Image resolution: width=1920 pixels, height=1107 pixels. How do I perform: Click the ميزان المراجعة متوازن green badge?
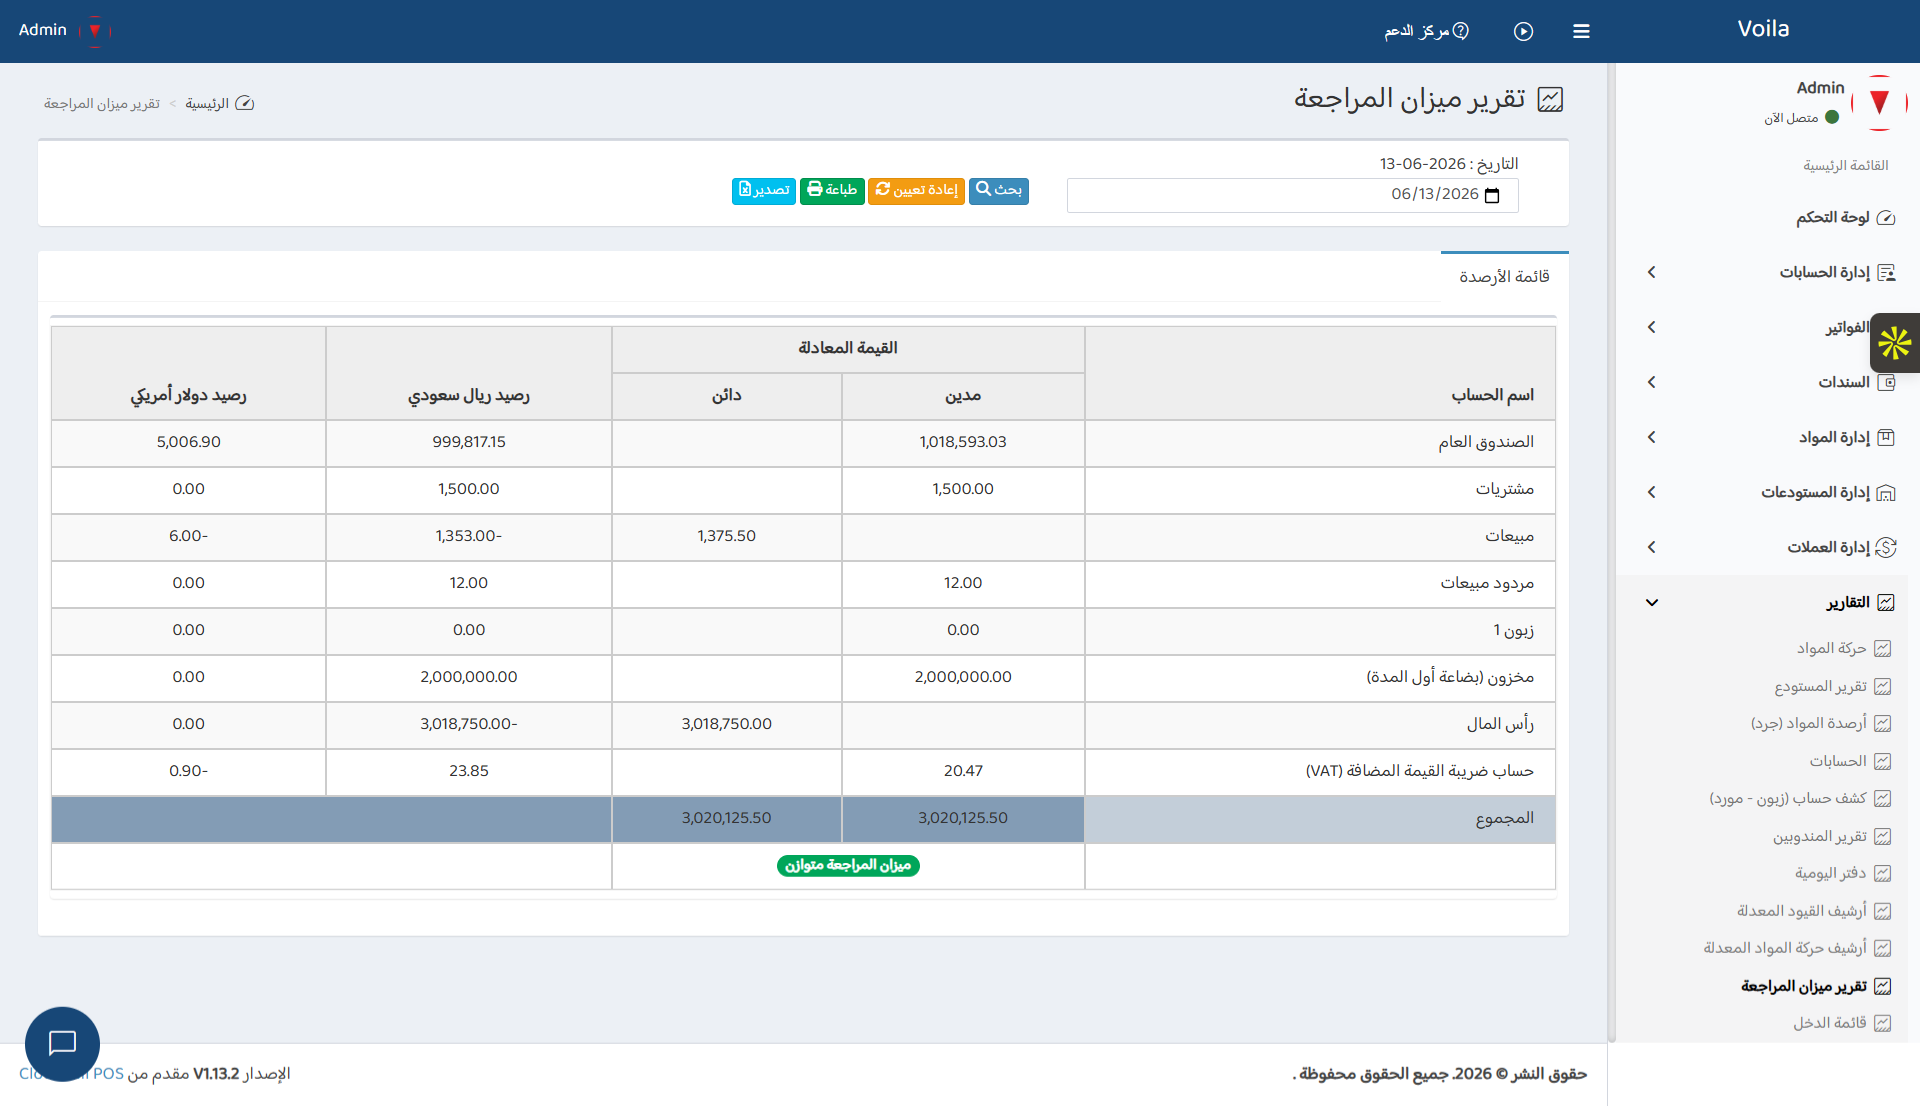pos(848,865)
